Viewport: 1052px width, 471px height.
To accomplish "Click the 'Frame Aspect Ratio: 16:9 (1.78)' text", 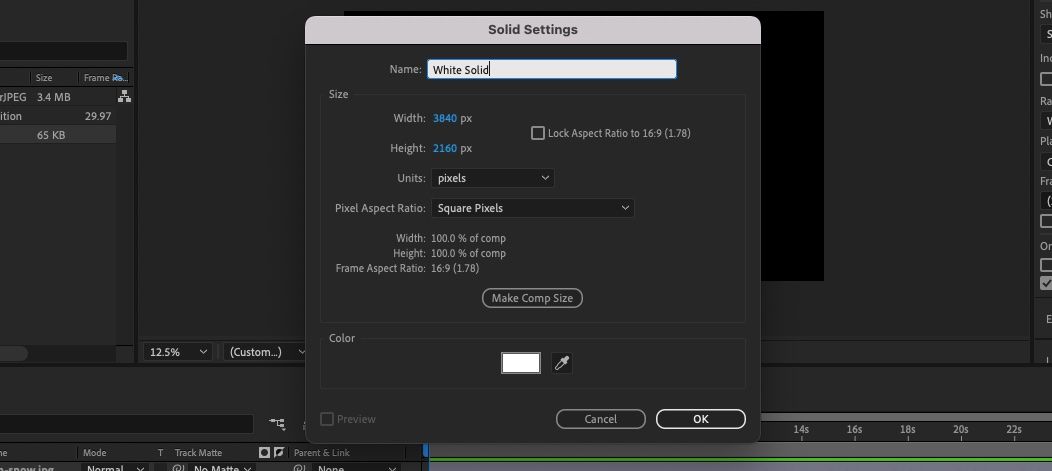I will tap(407, 268).
